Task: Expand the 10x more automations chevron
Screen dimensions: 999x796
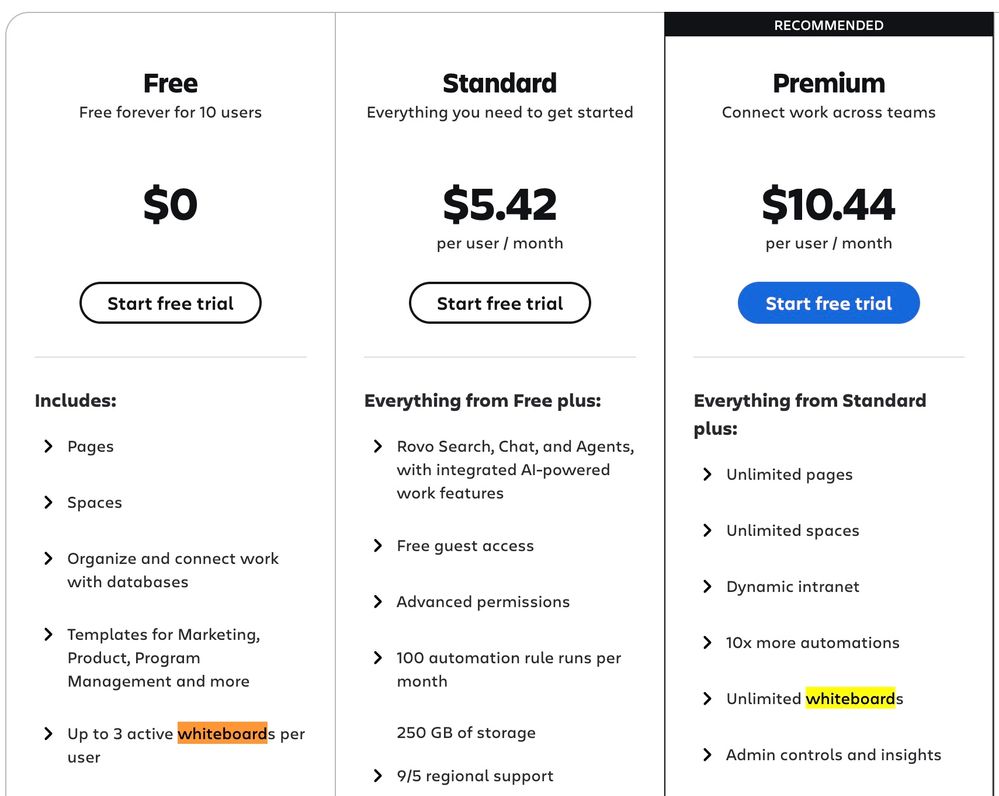Action: [708, 643]
